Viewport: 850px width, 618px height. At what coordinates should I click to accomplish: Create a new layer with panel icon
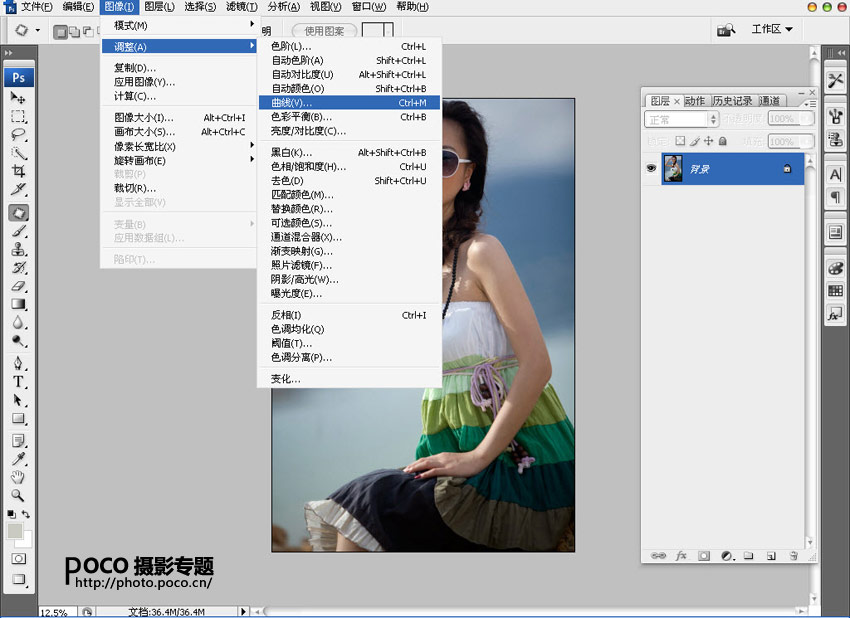click(x=770, y=555)
